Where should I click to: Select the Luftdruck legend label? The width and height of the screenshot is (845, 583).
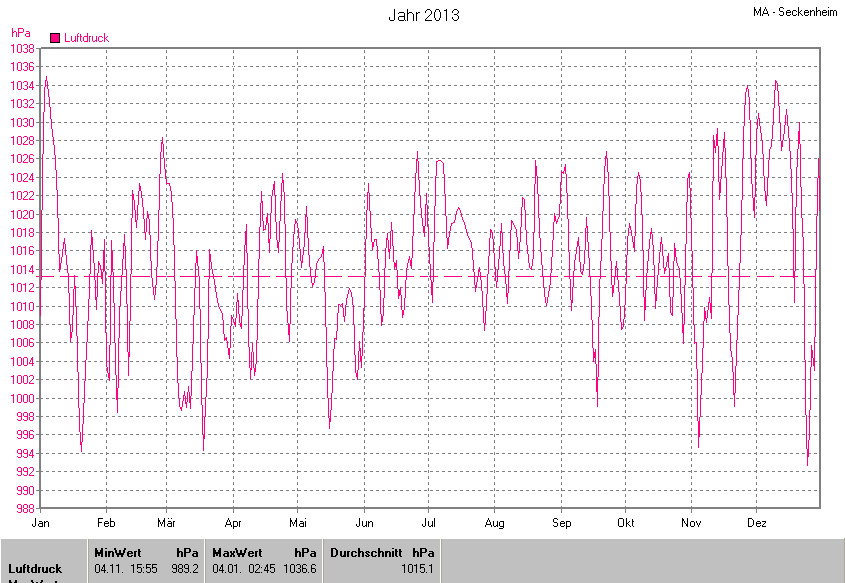(86, 38)
